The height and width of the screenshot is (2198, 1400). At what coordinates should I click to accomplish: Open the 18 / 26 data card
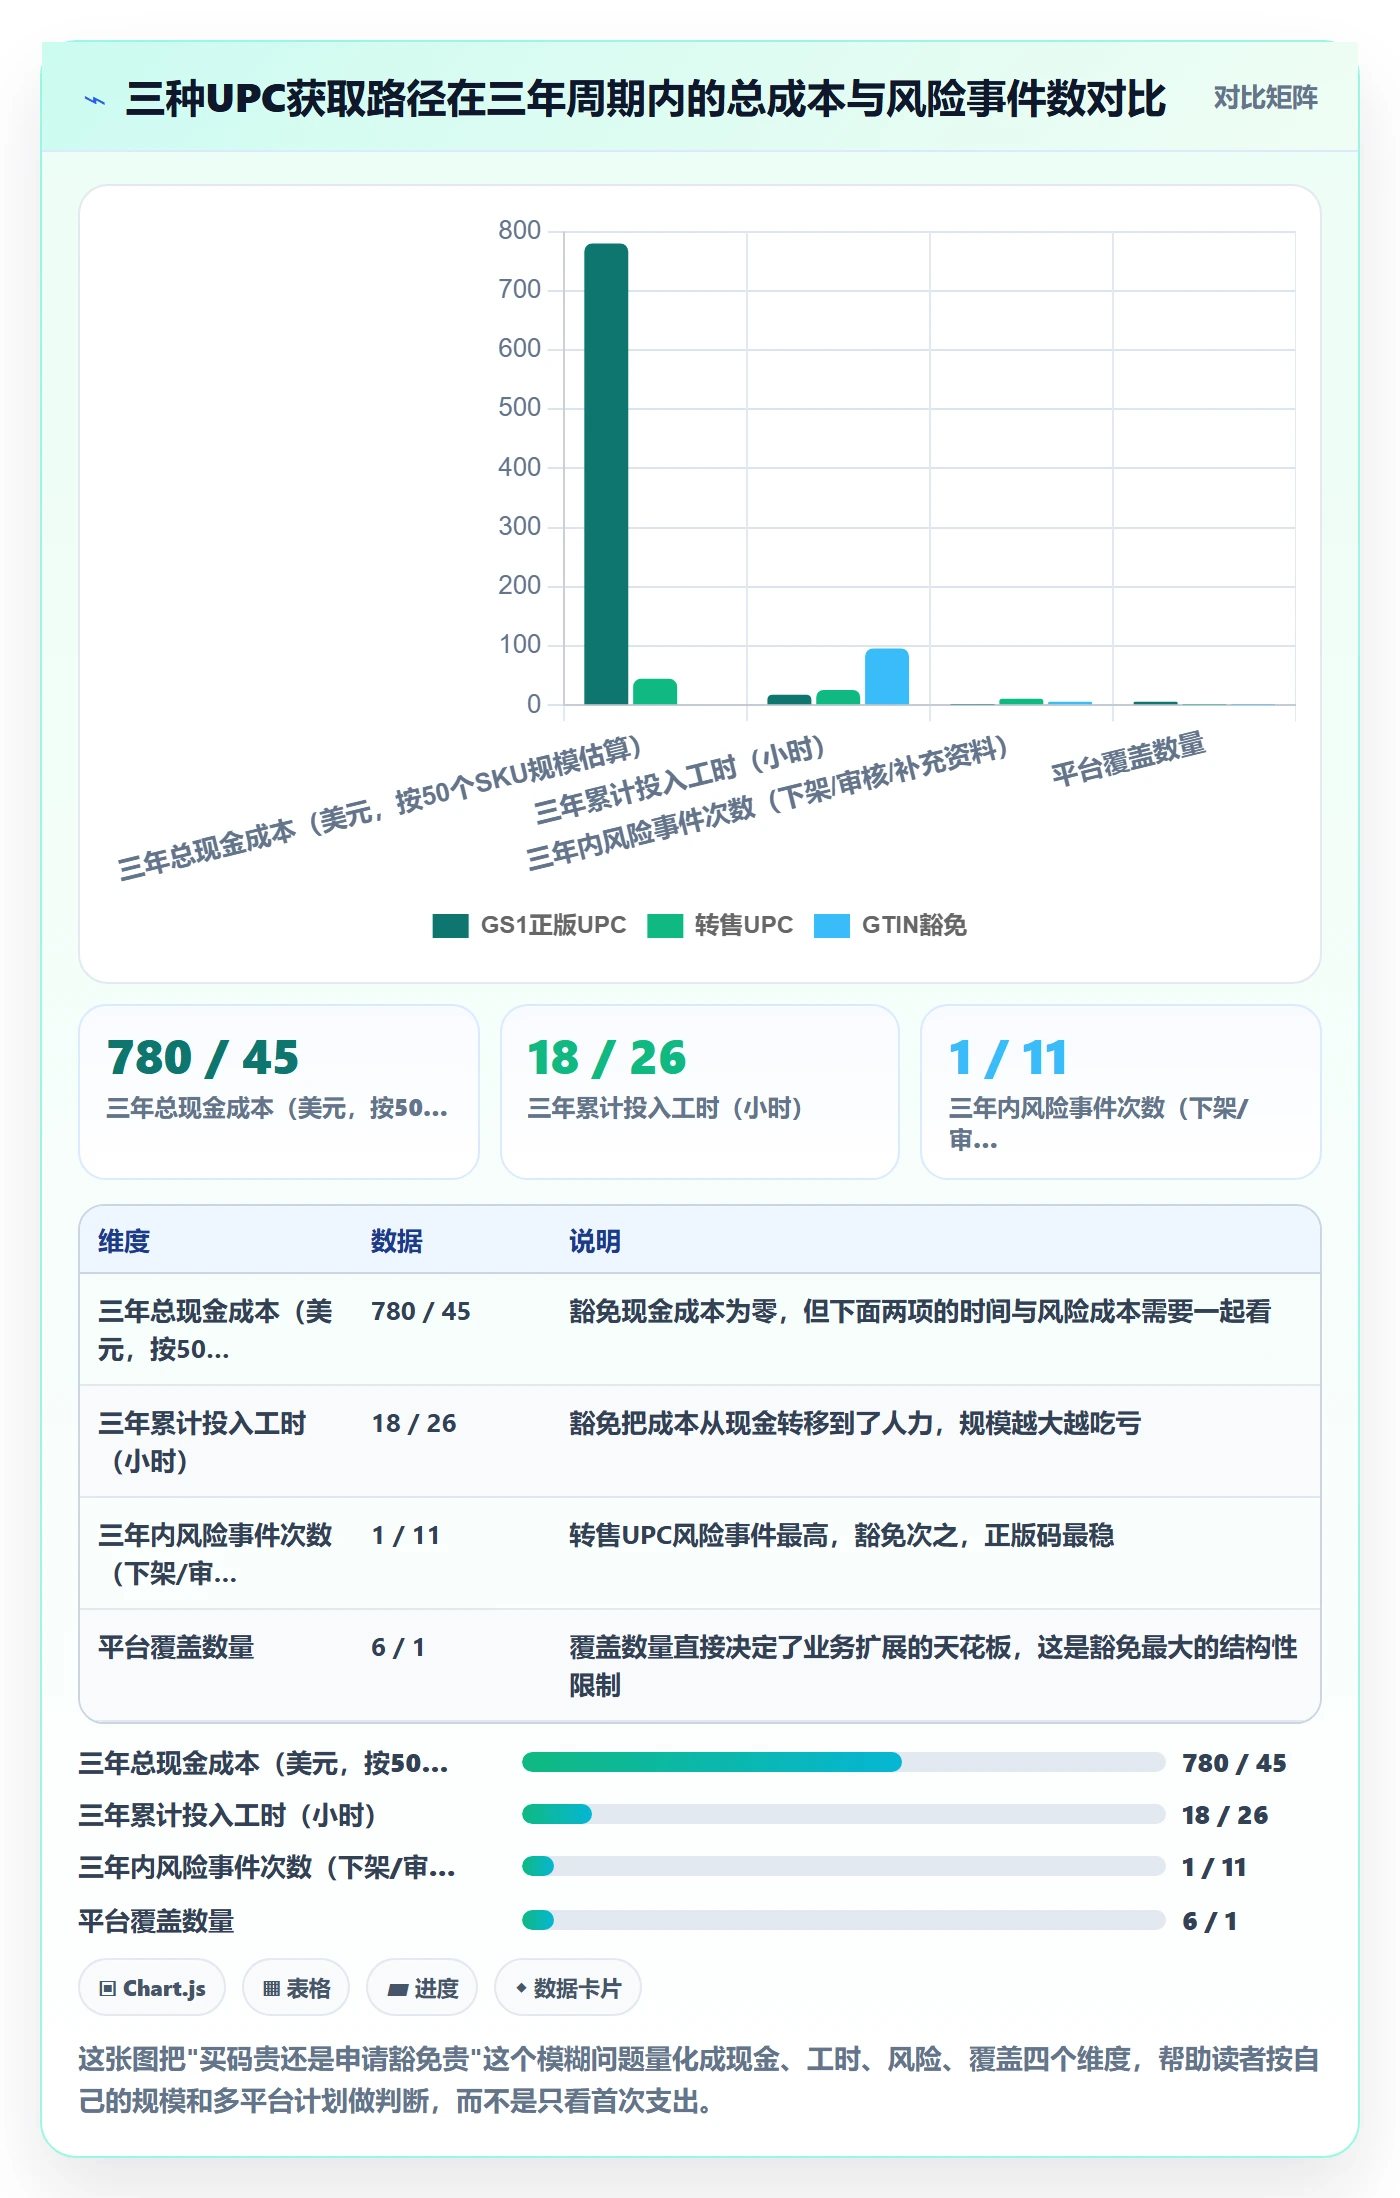[x=700, y=1092]
